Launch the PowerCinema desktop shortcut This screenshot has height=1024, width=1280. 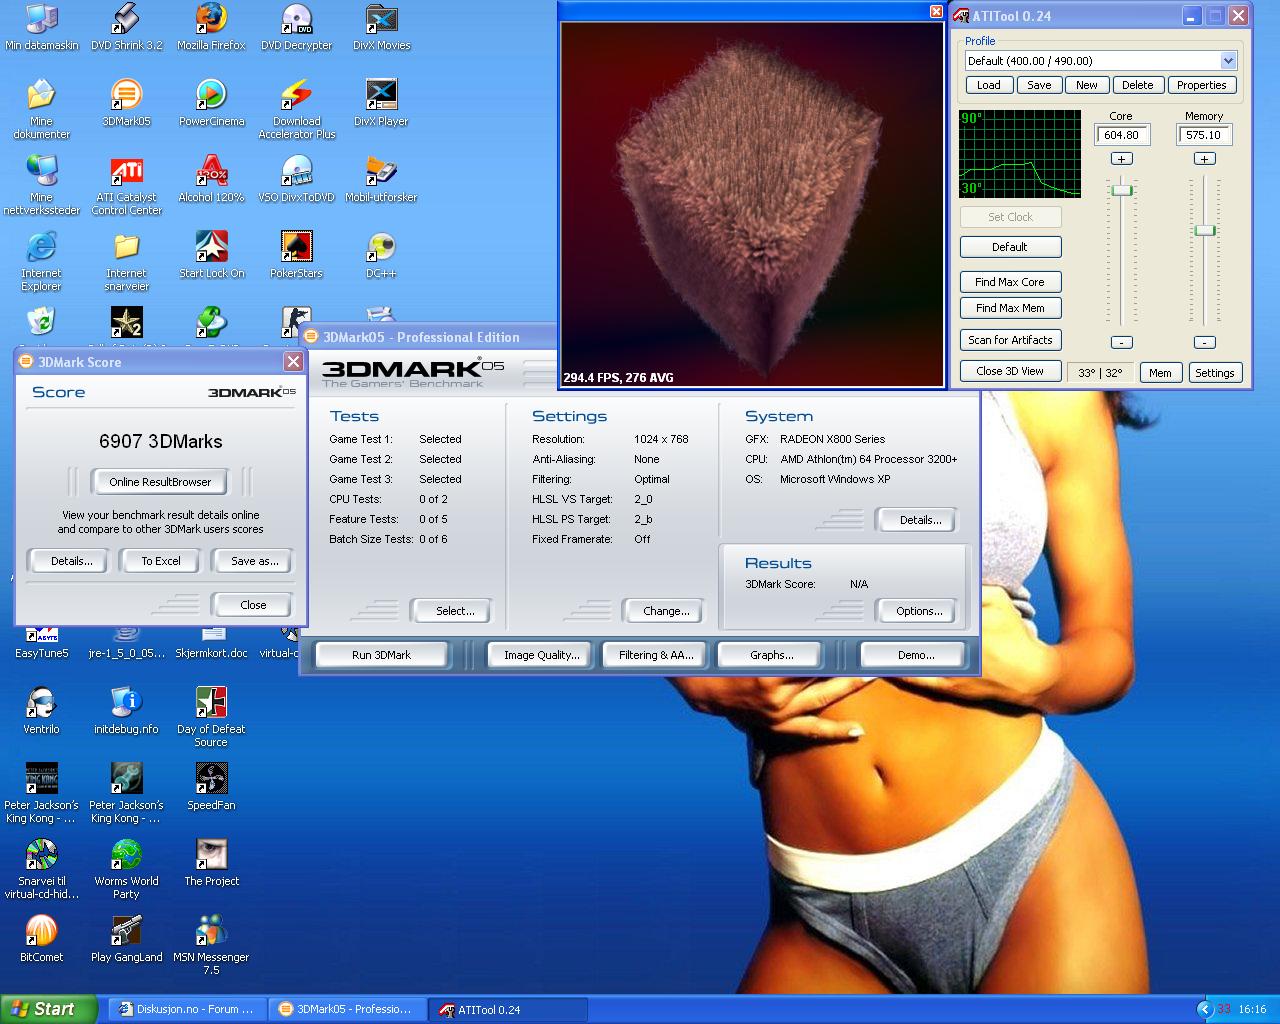211,103
